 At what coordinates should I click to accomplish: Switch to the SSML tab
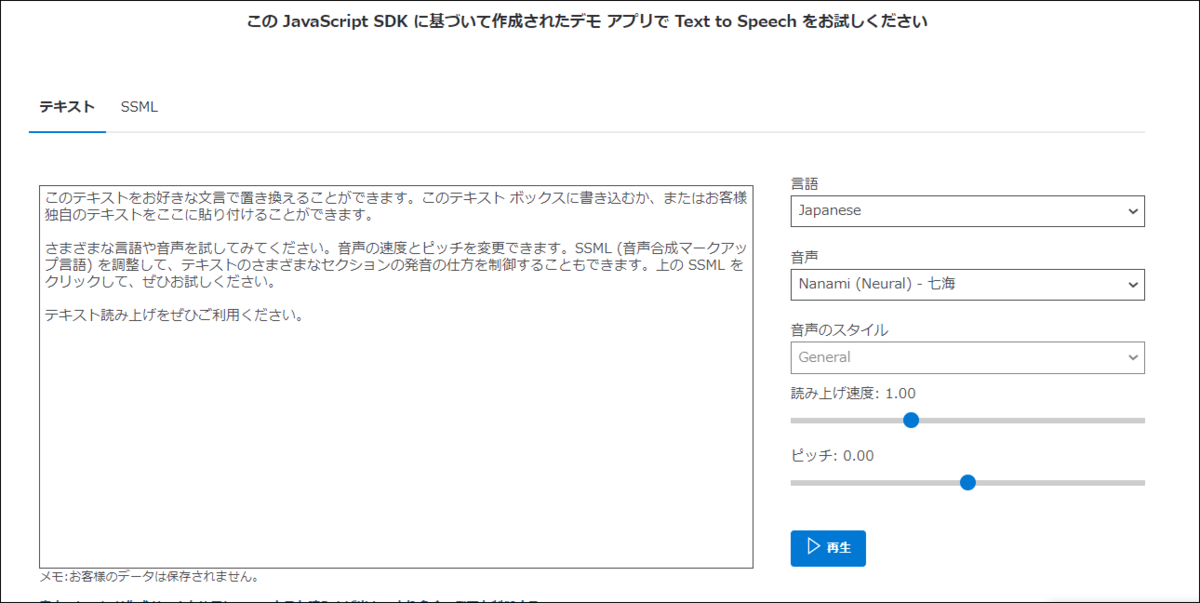point(139,107)
